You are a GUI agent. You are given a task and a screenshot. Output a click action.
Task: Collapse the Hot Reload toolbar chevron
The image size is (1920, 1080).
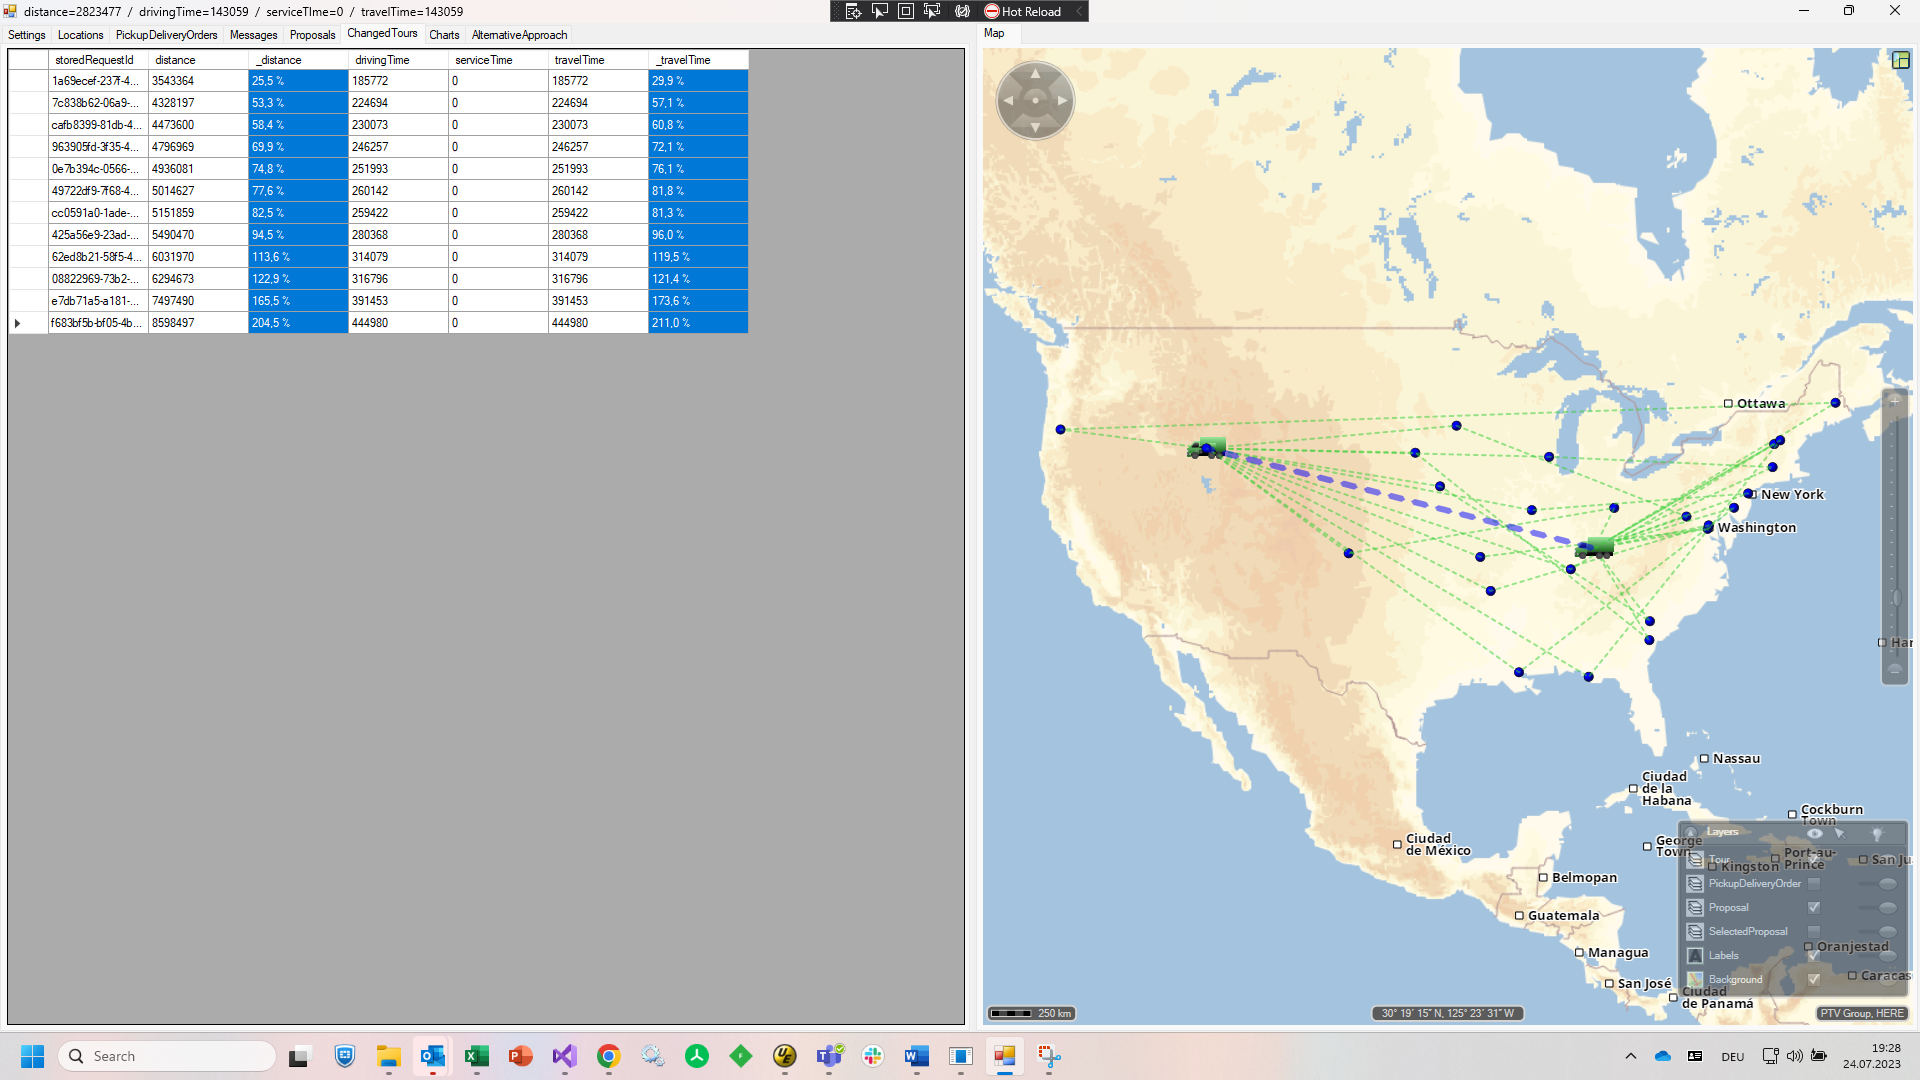[1079, 11]
